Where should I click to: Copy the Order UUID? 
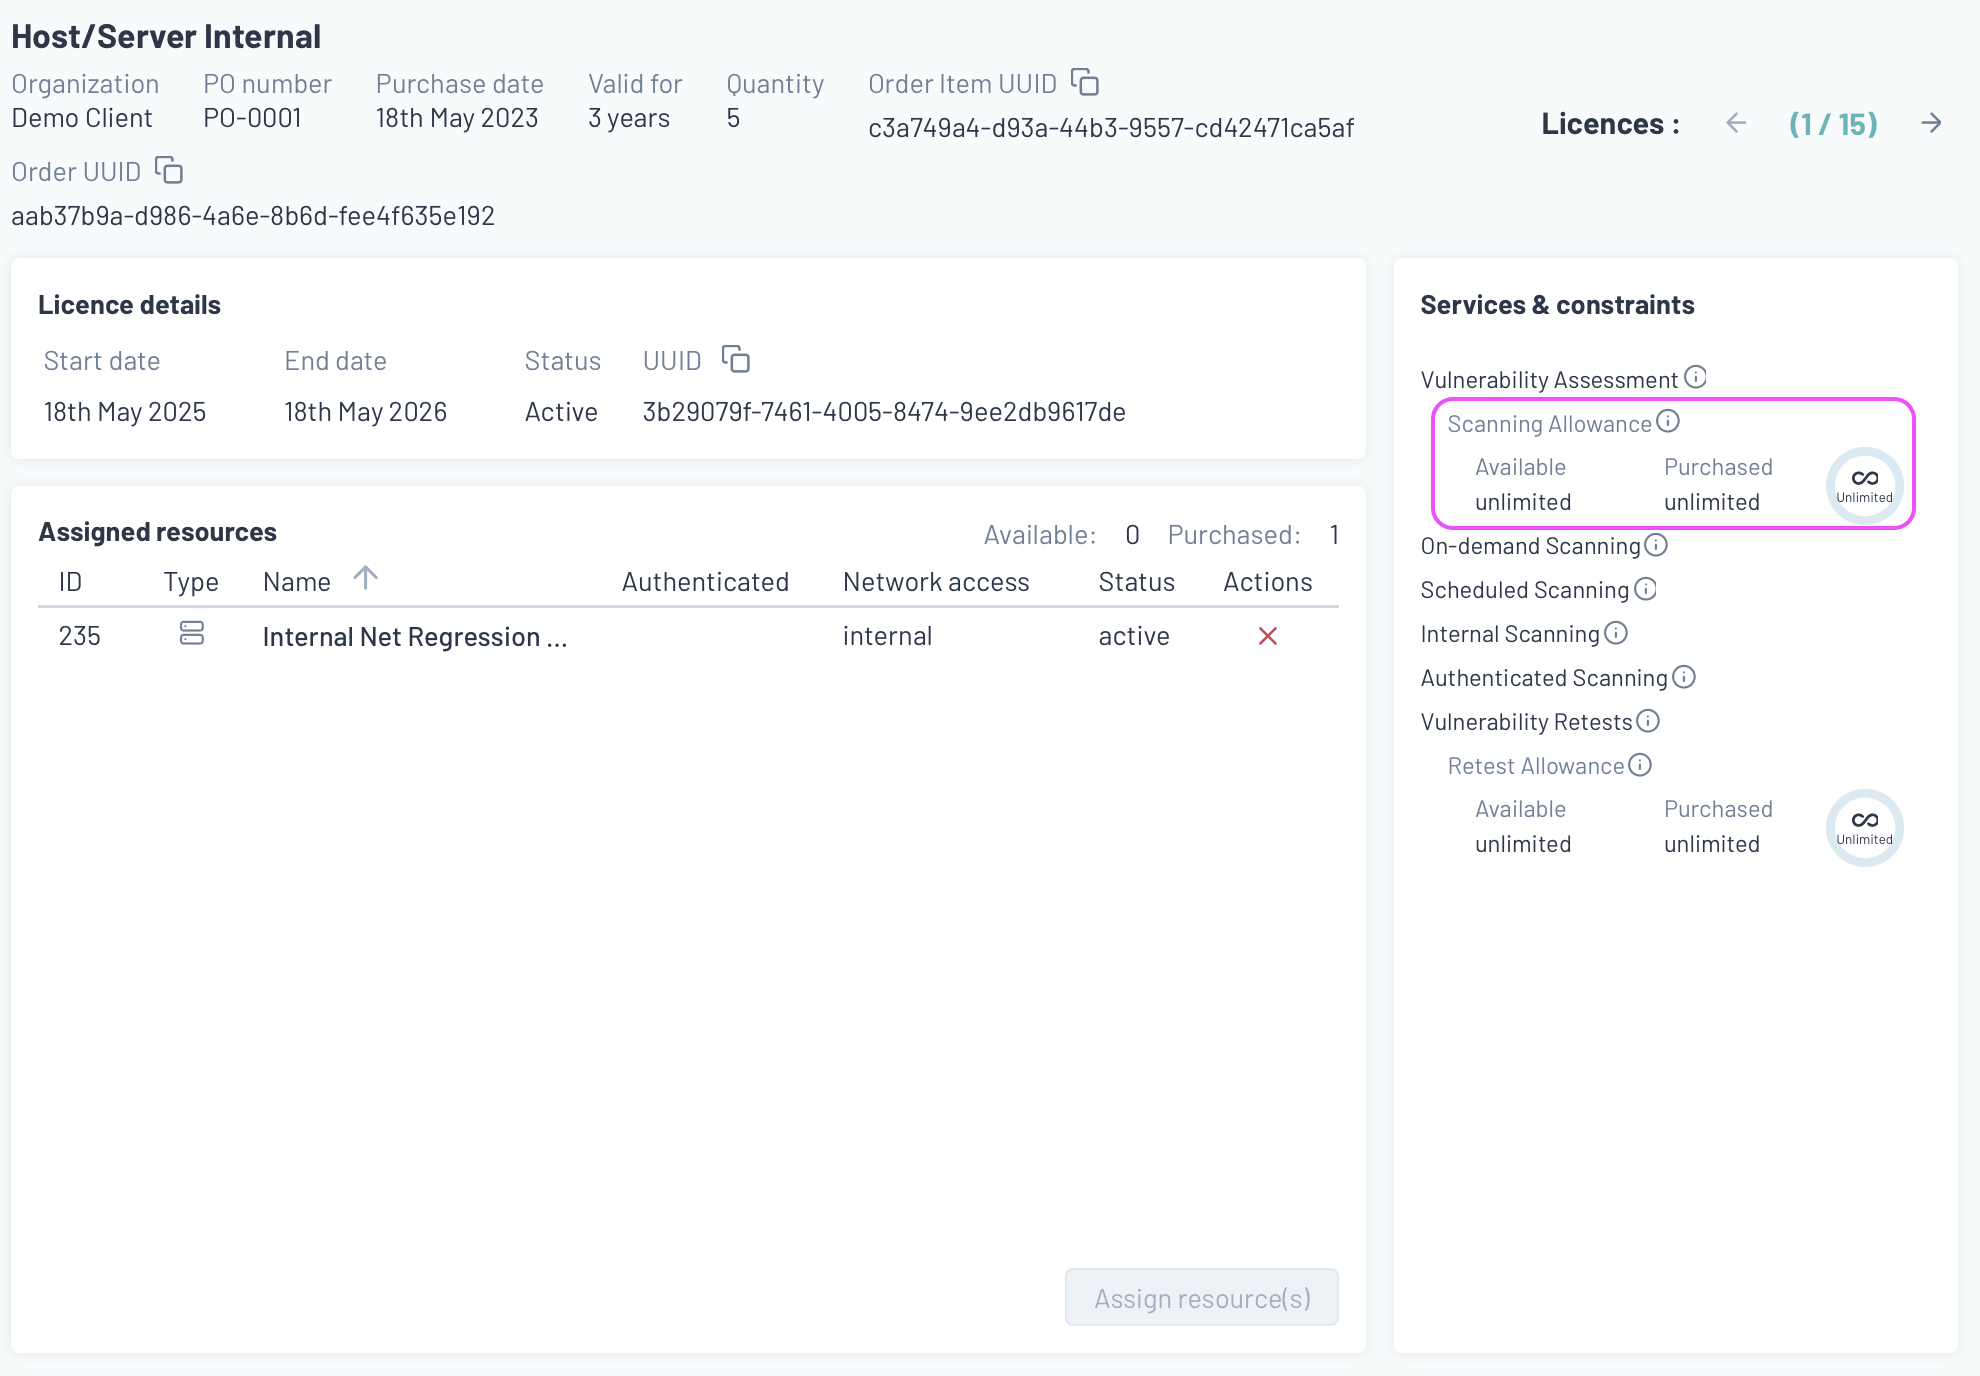(x=169, y=170)
